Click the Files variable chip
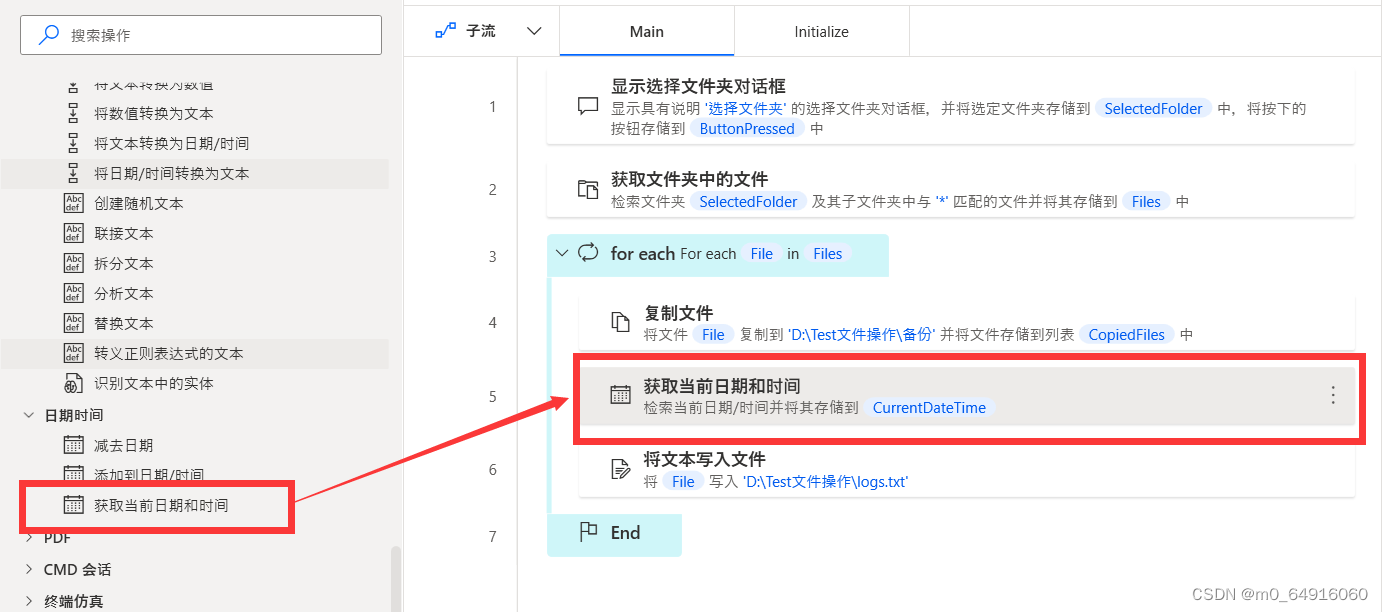 (x=1146, y=201)
